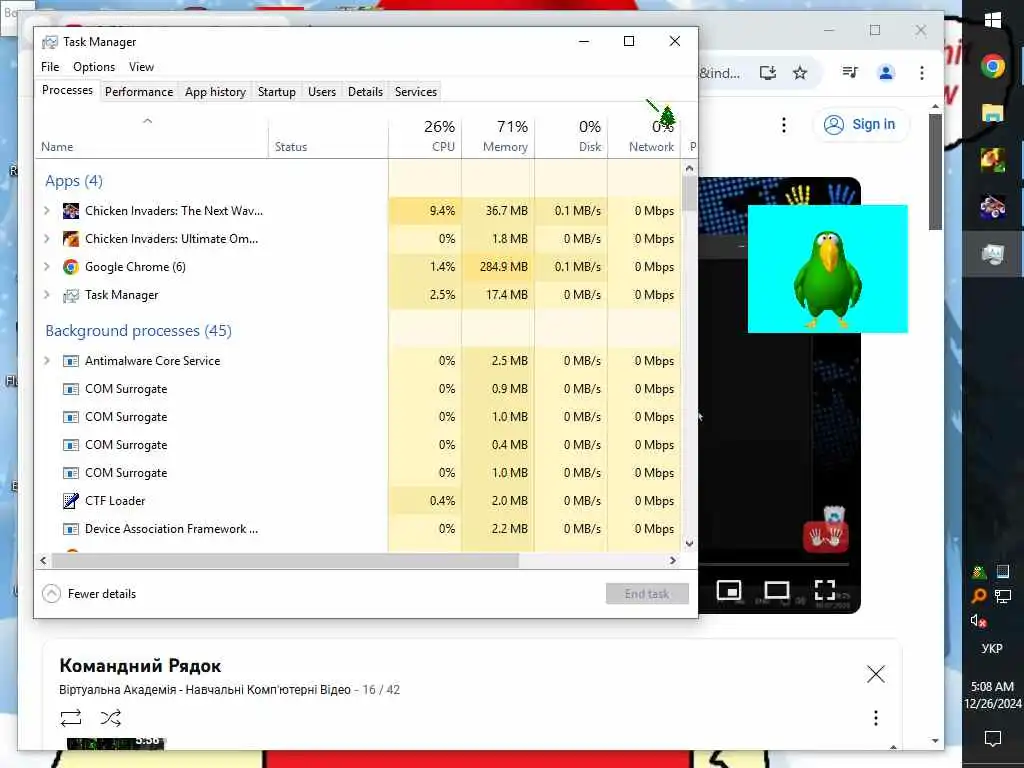This screenshot has height=768, width=1024.
Task: Click the muted volume tray icon
Action: [978, 620]
